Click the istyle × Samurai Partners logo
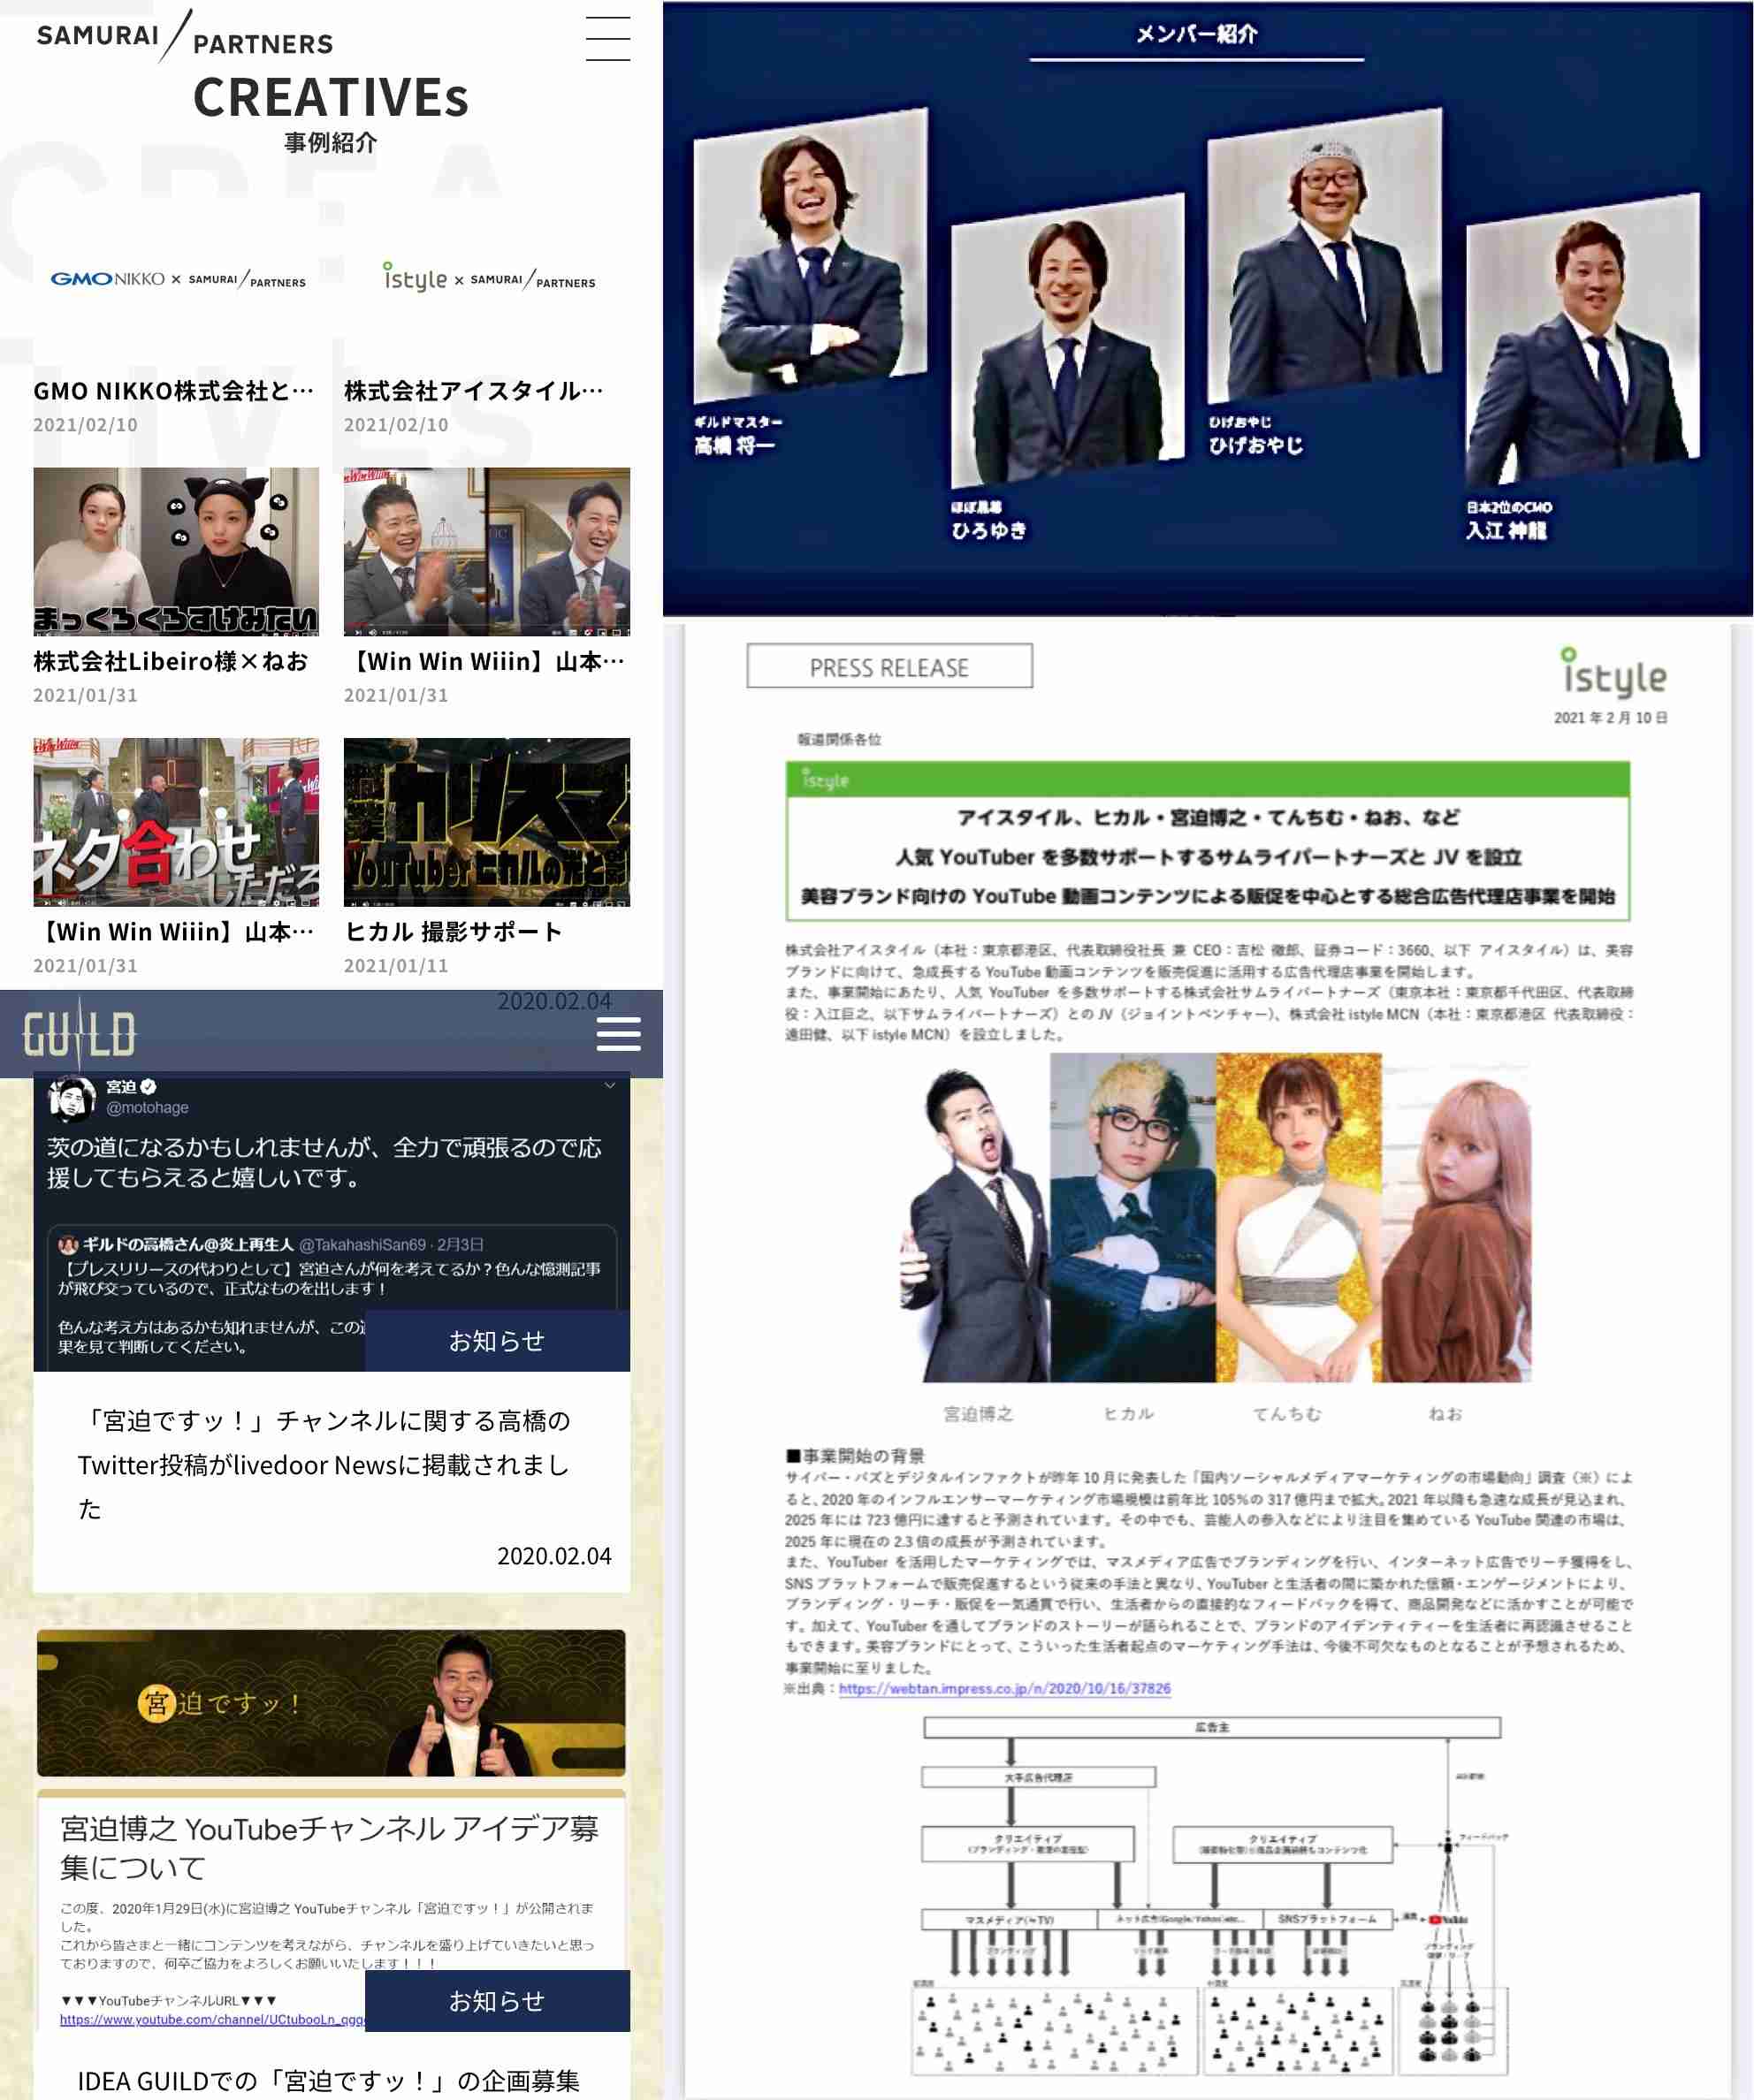Screen dimensions: 1754x2100 pyautogui.click(x=489, y=278)
